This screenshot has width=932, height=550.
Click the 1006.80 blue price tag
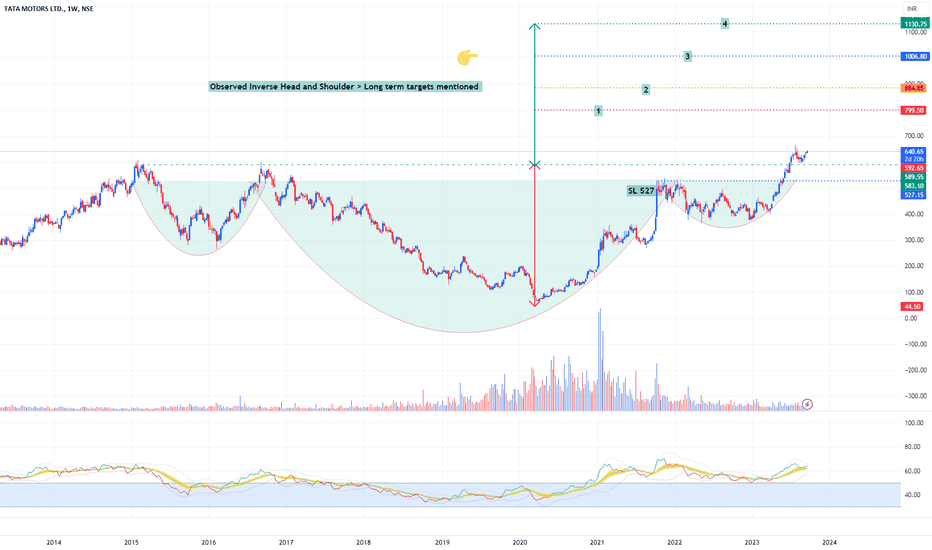915,56
